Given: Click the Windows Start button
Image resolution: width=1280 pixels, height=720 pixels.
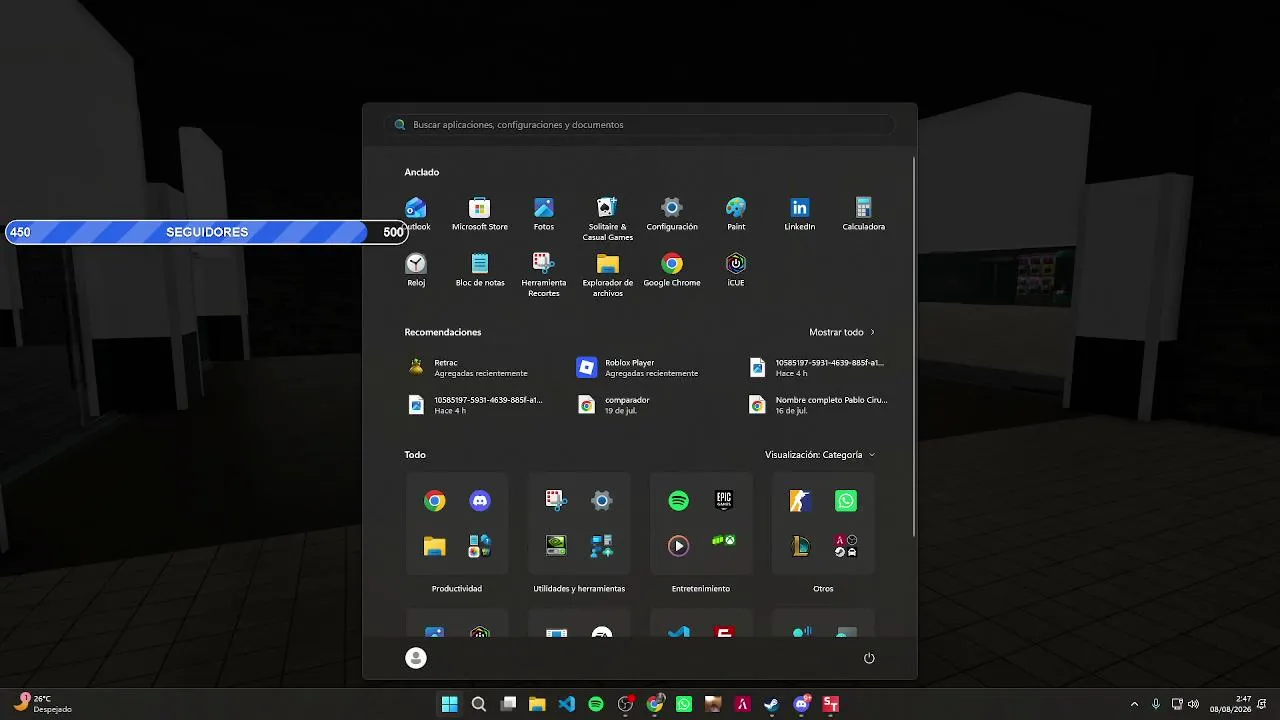Looking at the screenshot, I should tap(450, 704).
